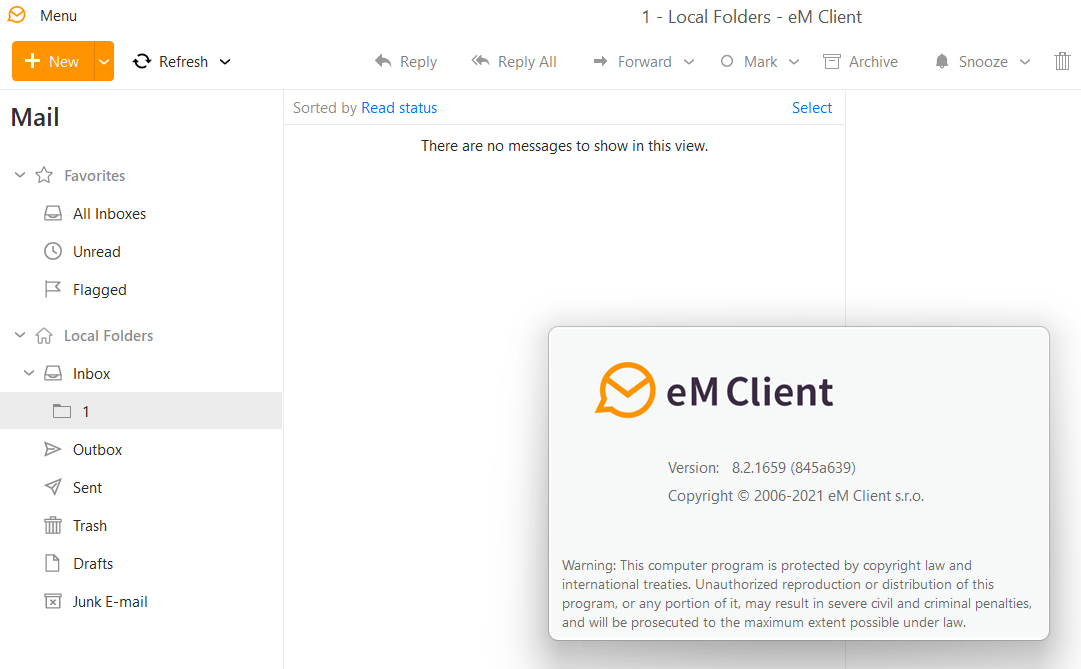This screenshot has height=669, width=1081.
Task: Click the Reply toolbar label
Action: point(418,62)
